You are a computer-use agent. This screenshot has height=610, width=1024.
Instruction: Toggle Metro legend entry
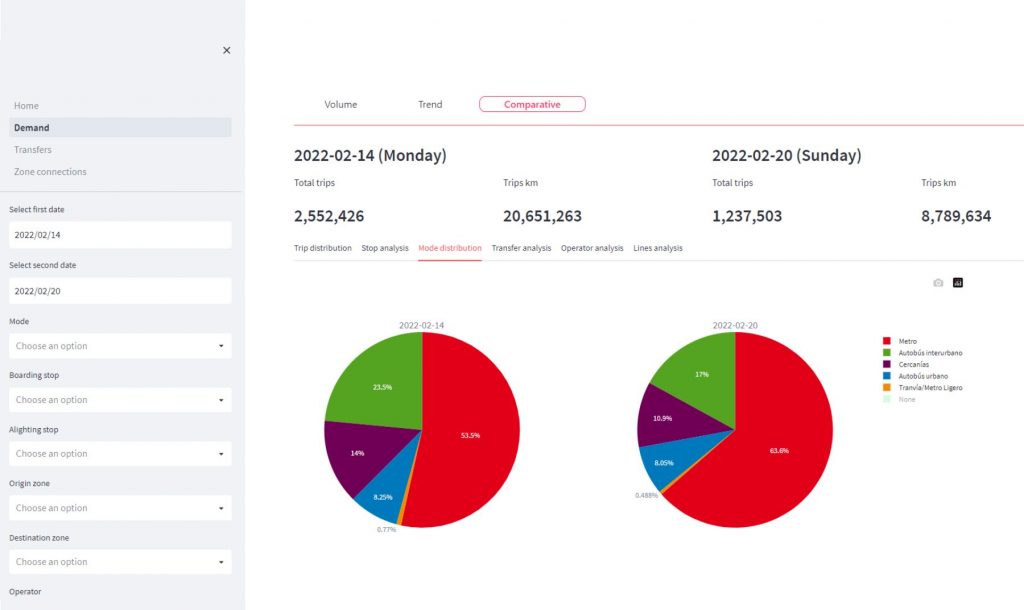pos(908,341)
